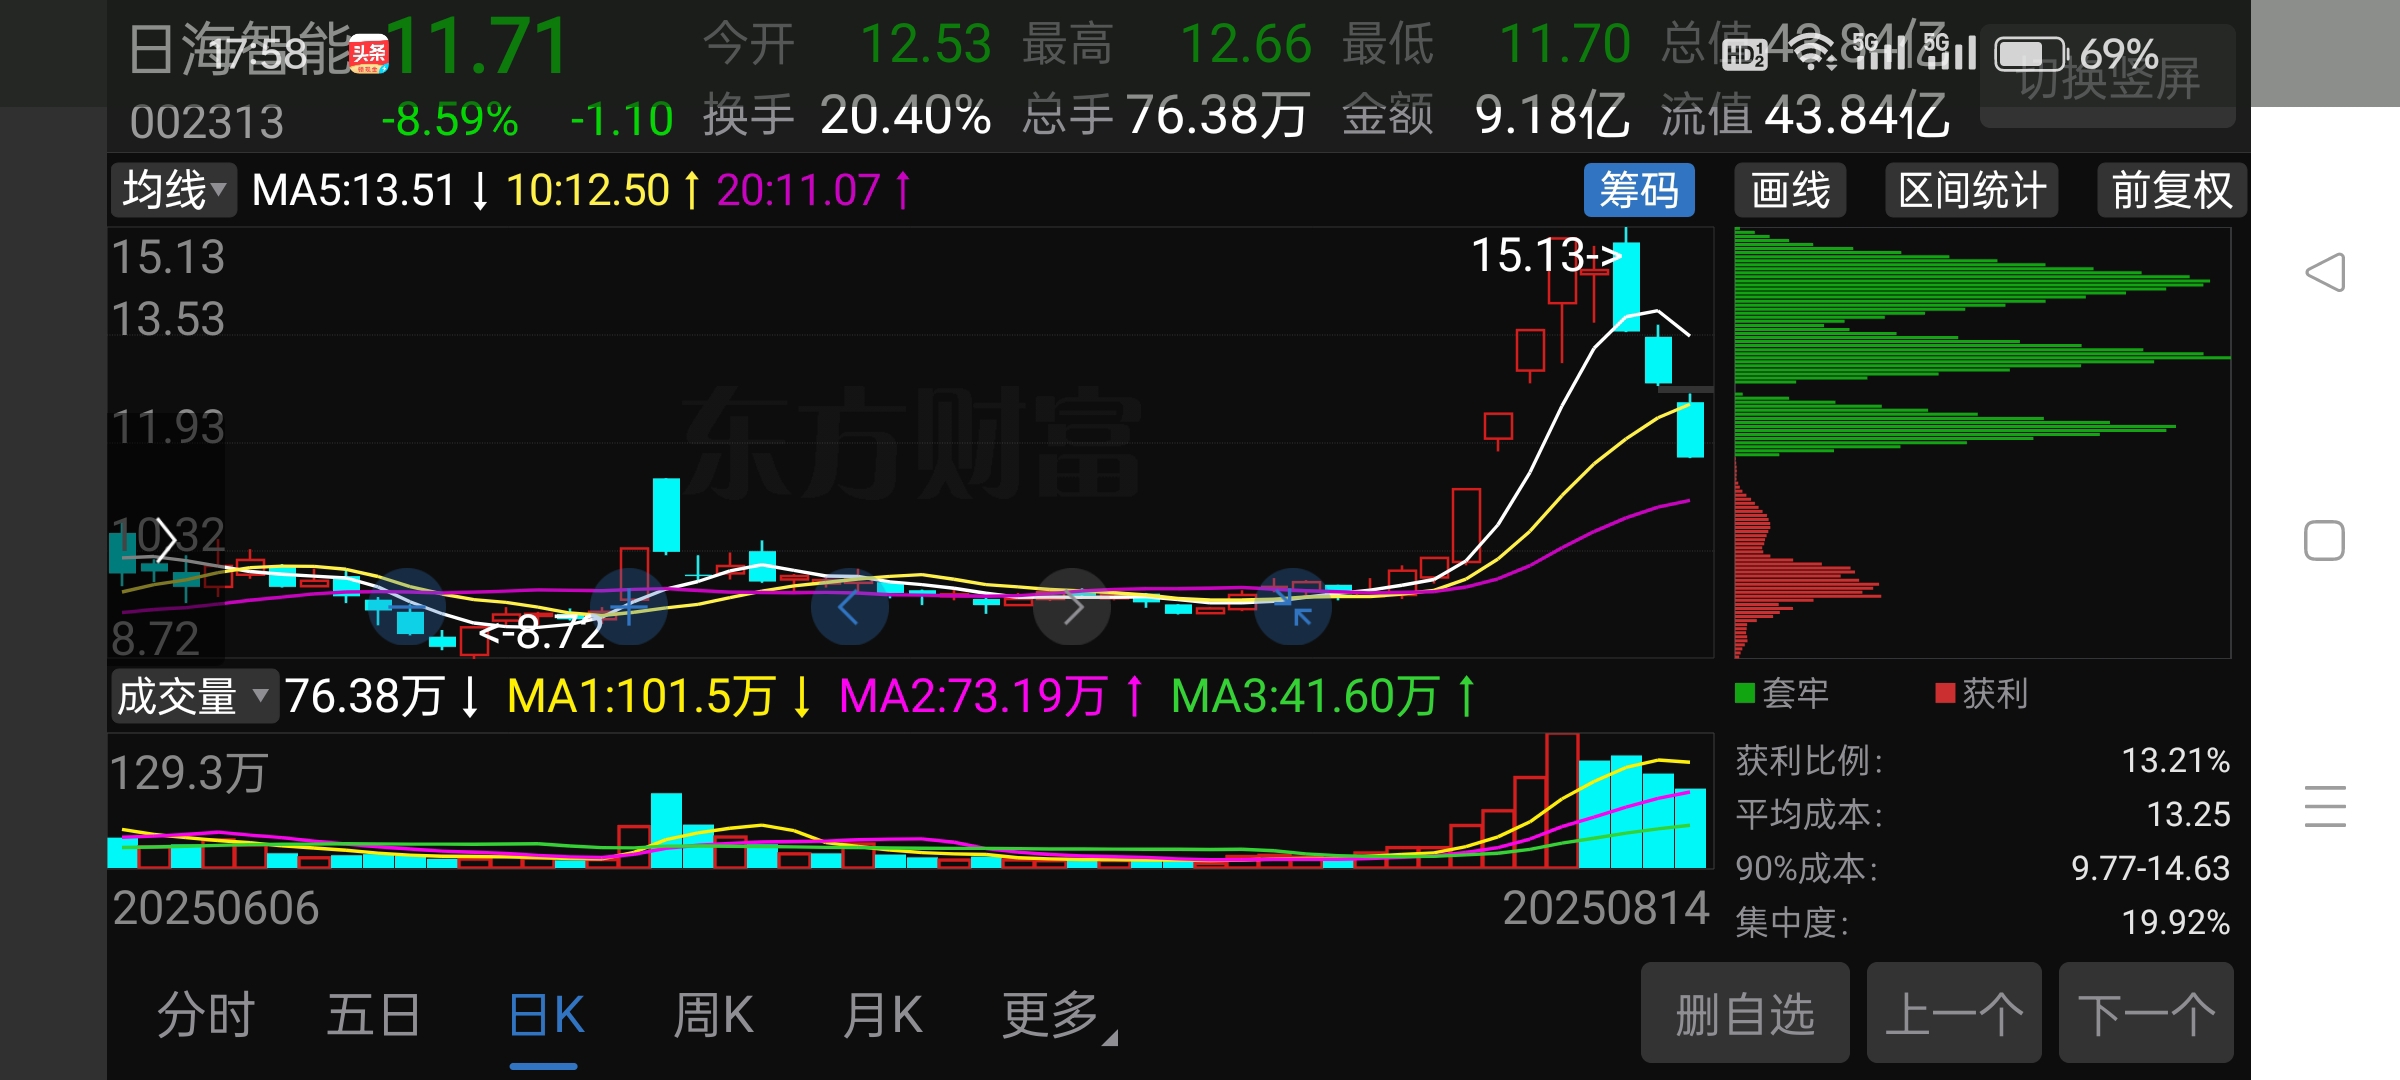Go to next stock with 下一个

tap(2146, 1013)
